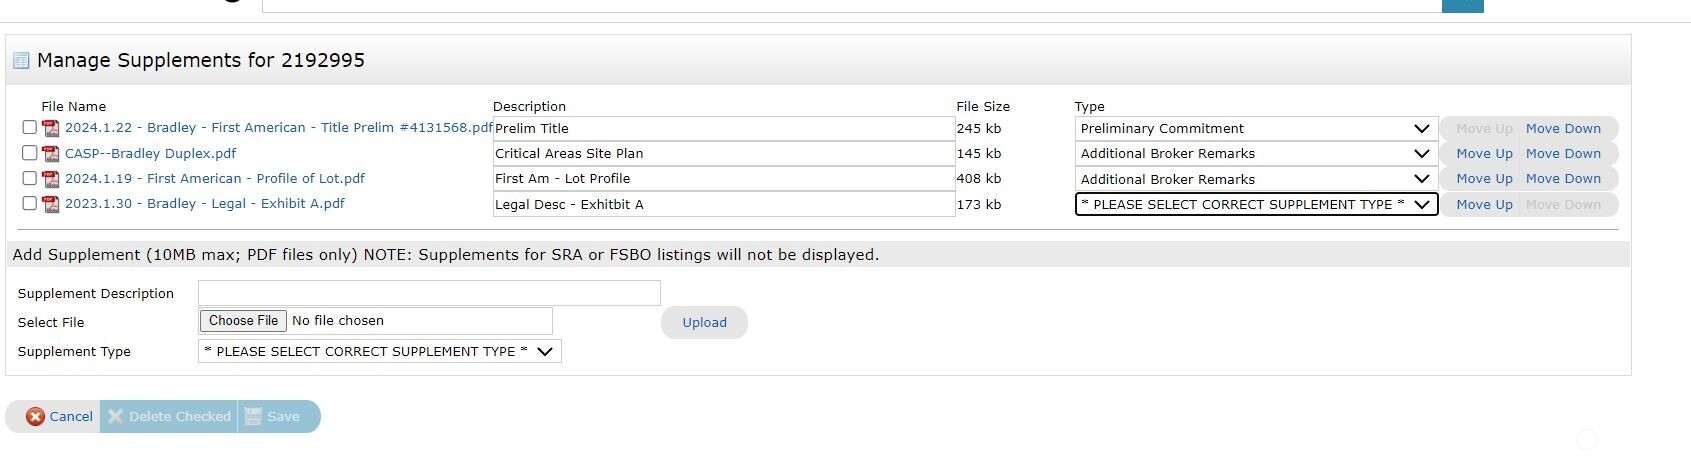
Task: Check the box for Title Prelim file
Action: point(29,128)
